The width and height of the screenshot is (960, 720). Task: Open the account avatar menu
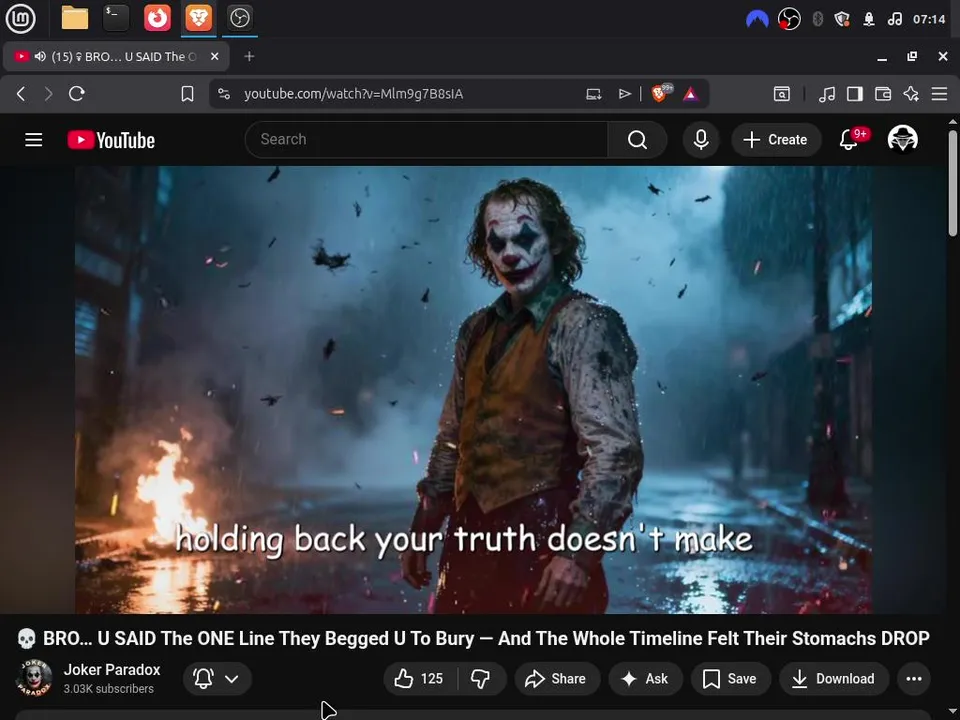(902, 139)
